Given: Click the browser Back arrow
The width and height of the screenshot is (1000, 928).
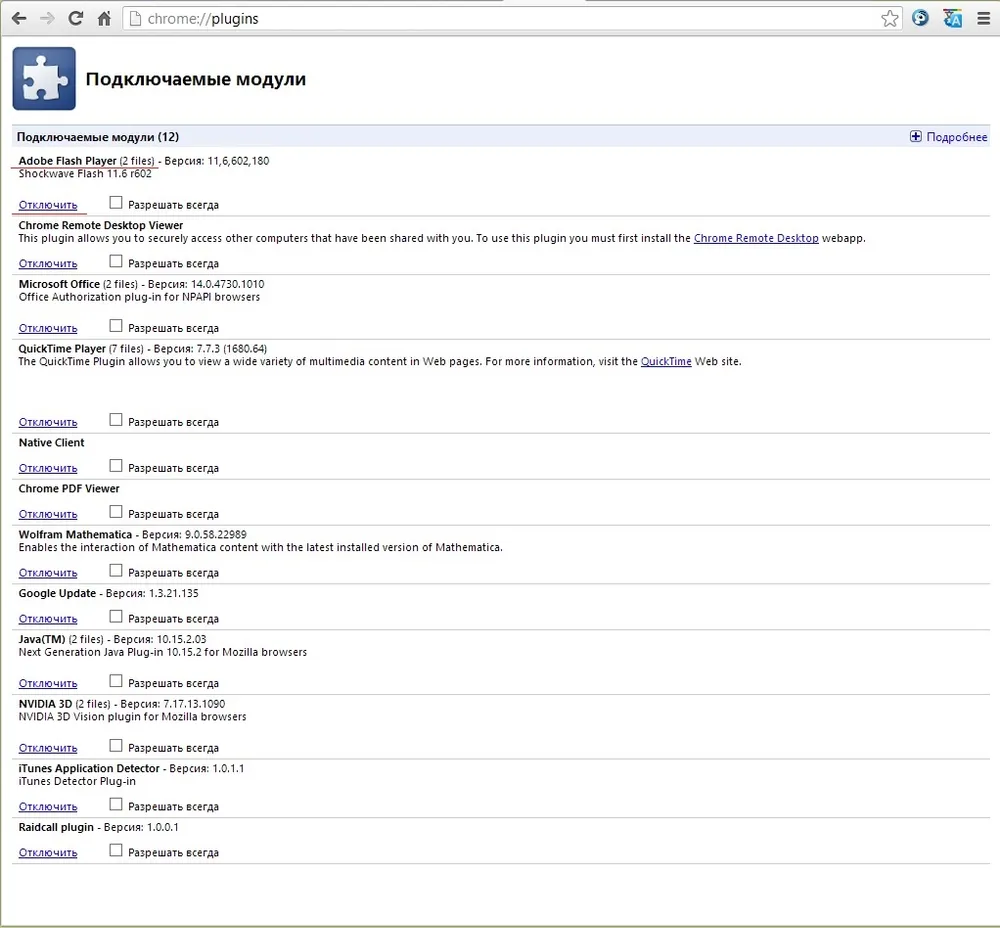Looking at the screenshot, I should point(19,18).
